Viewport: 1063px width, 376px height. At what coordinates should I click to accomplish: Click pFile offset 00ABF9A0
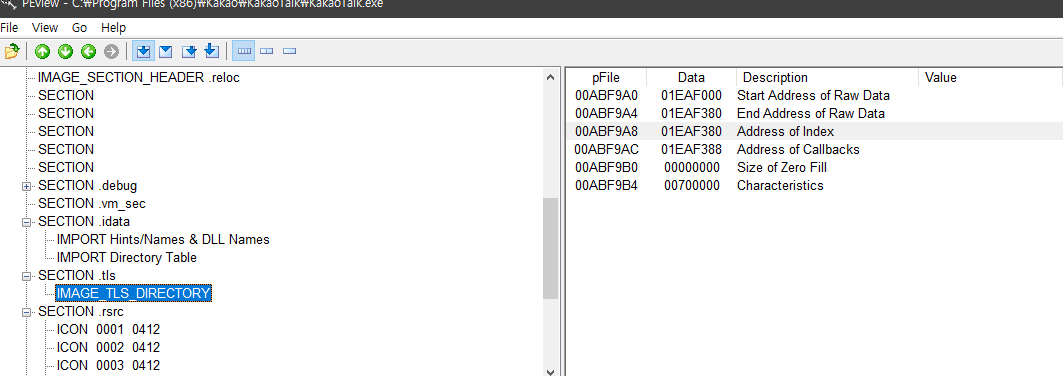[x=606, y=96]
